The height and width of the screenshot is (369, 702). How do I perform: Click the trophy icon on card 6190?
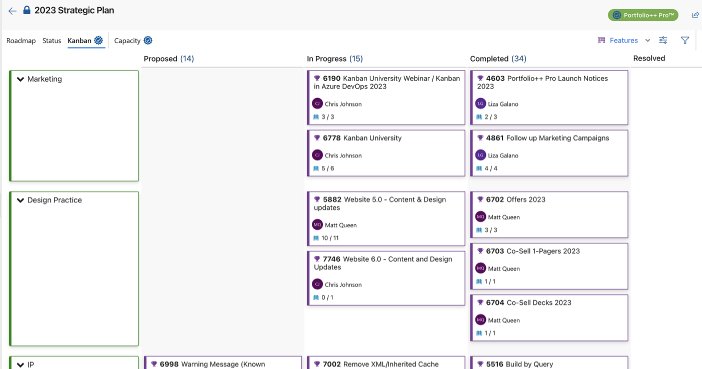point(317,78)
